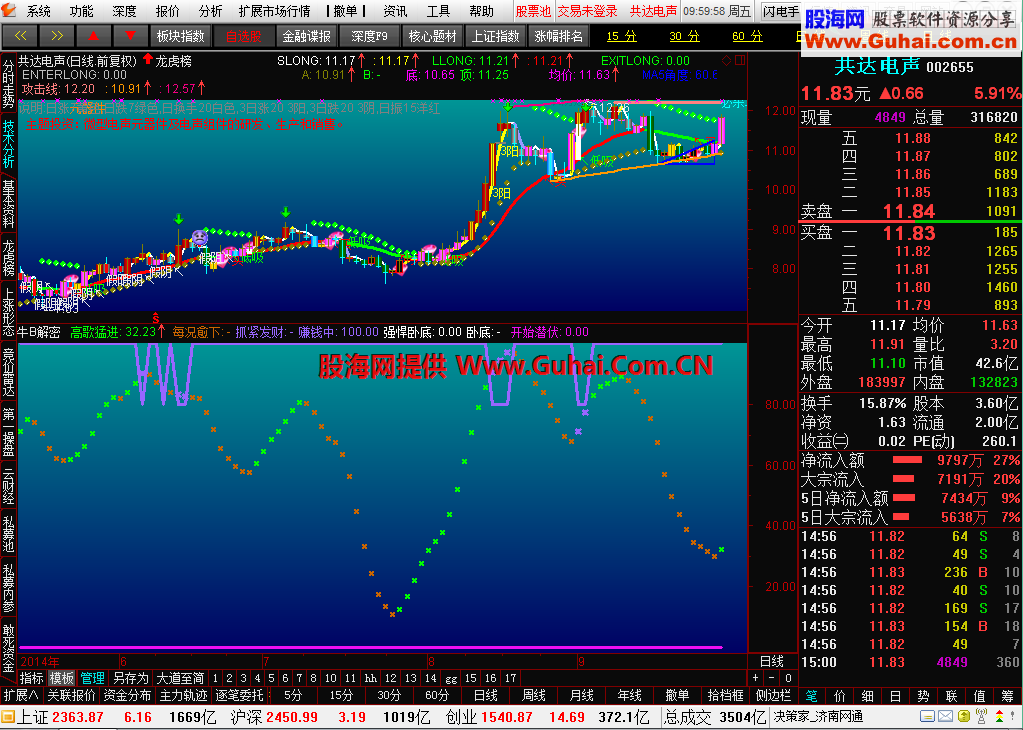Open the 系统 menu

coord(38,11)
